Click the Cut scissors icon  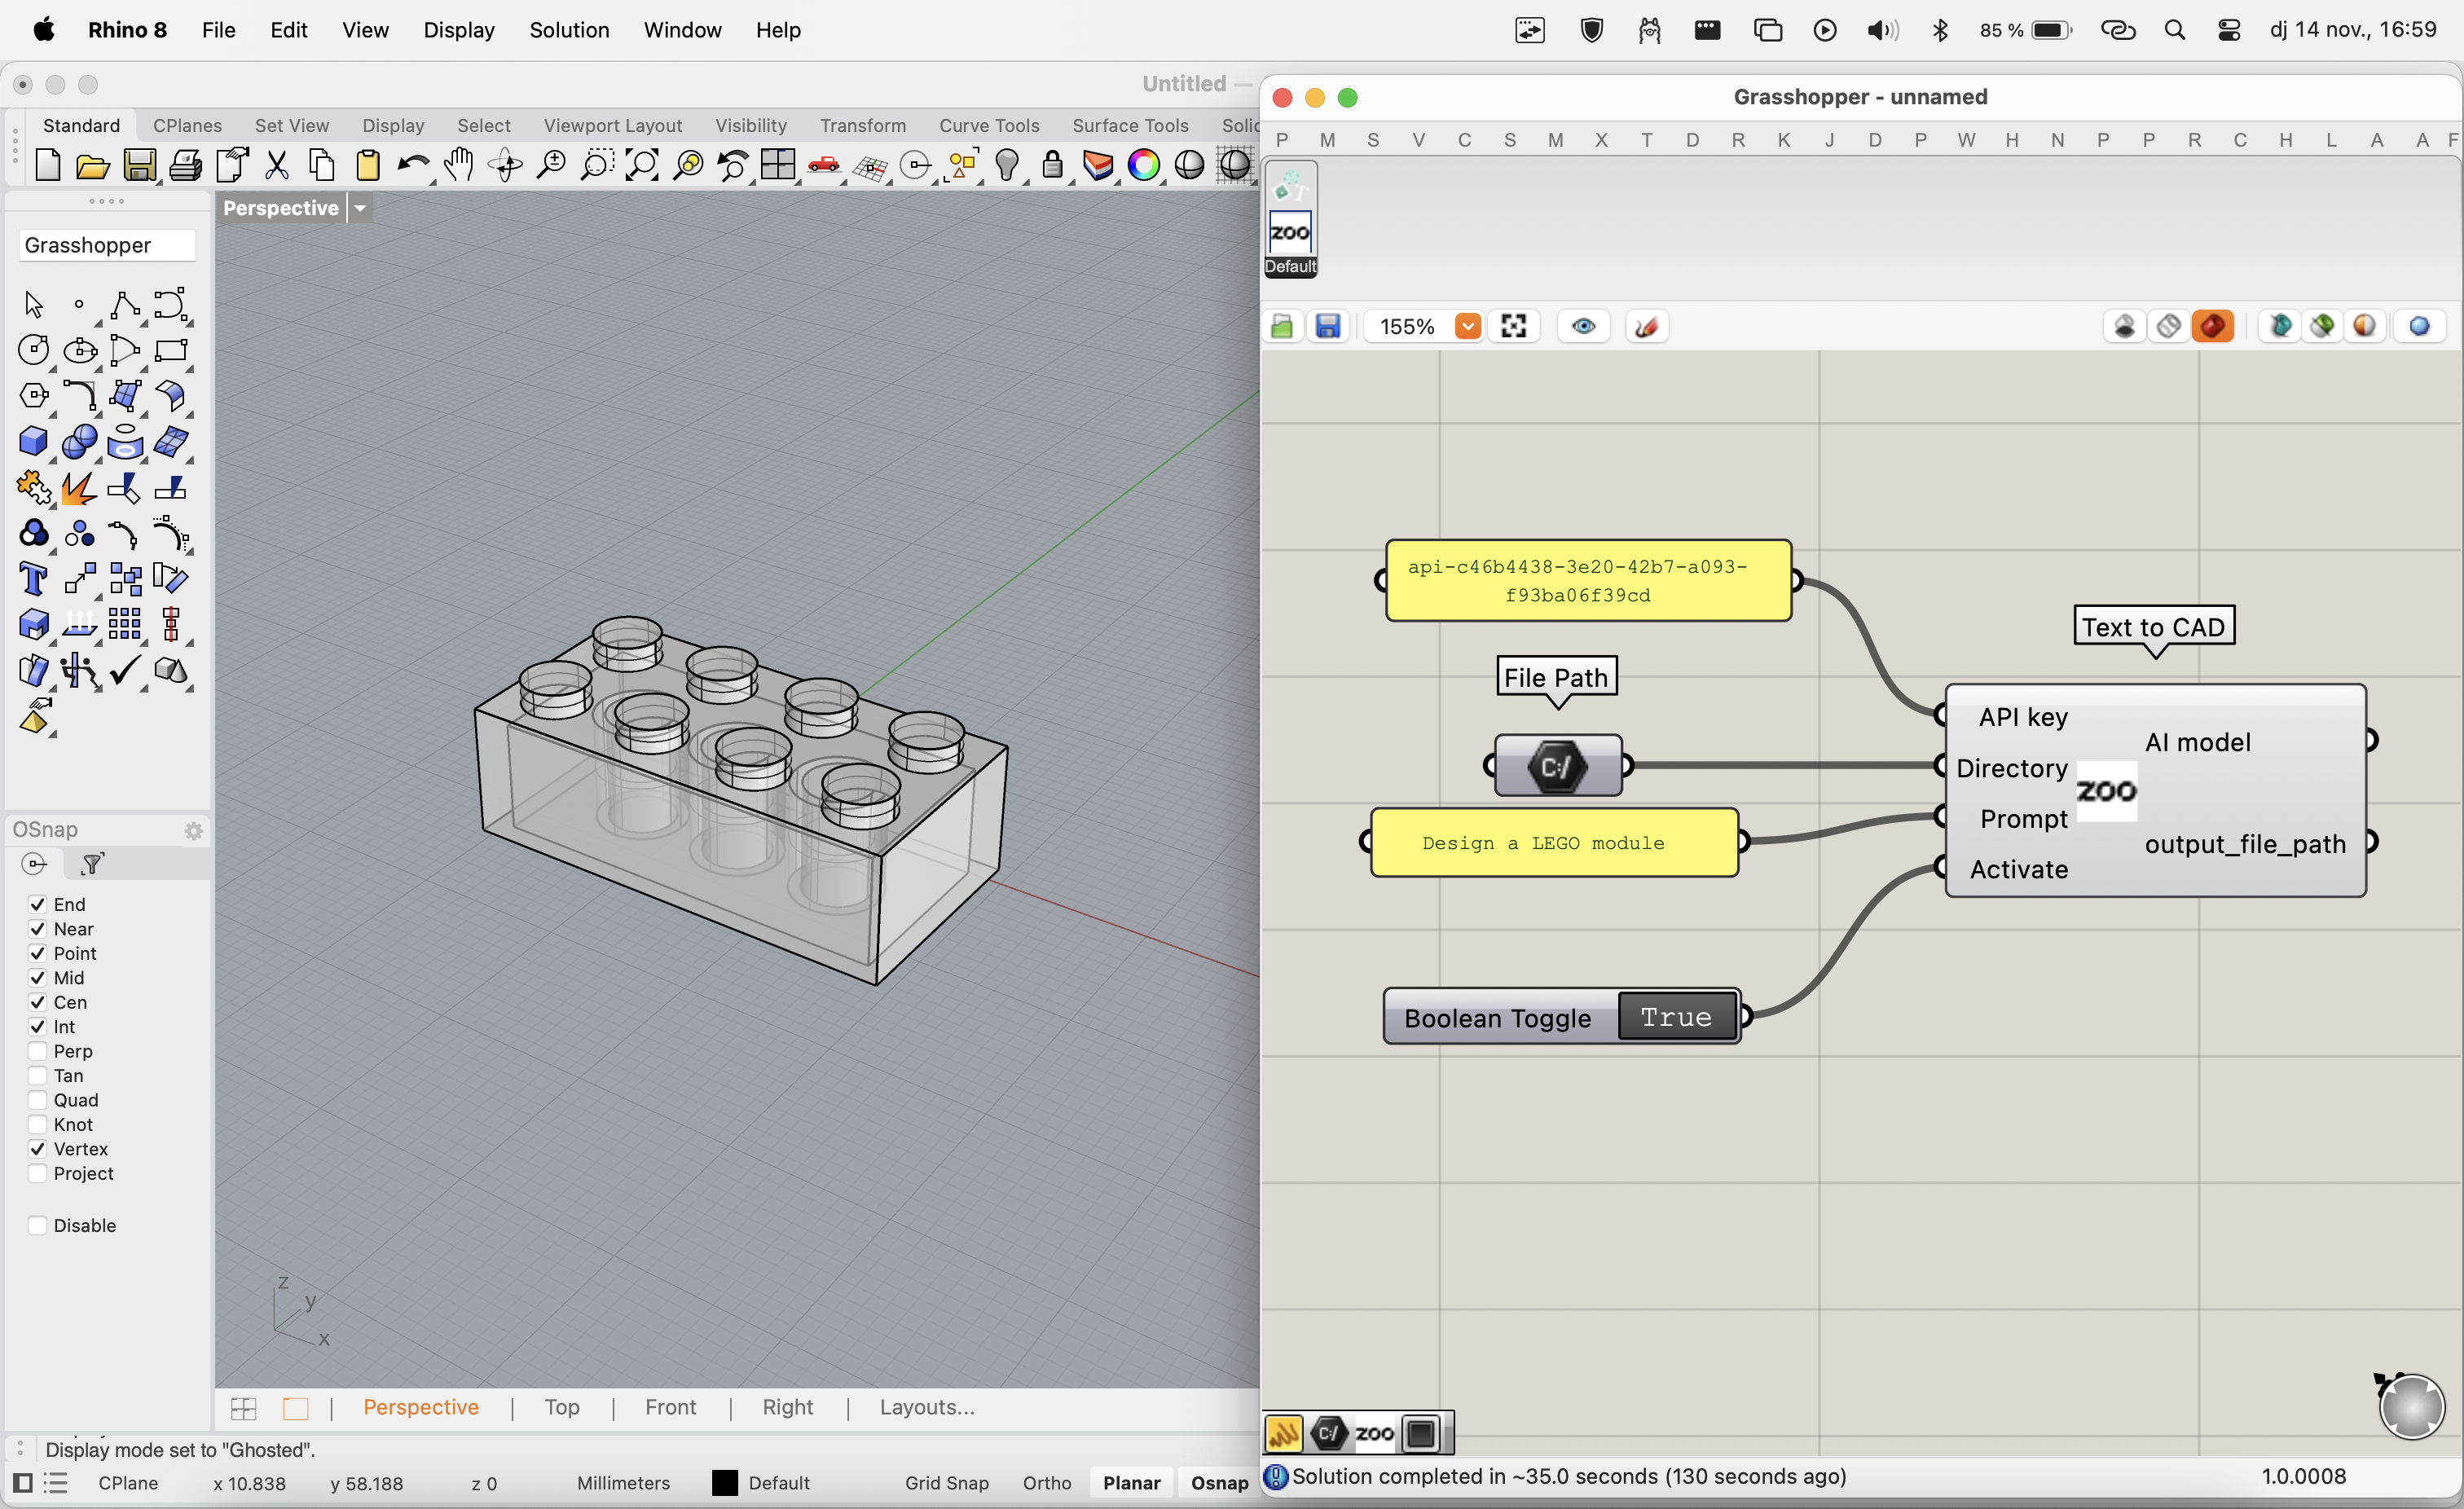[277, 165]
